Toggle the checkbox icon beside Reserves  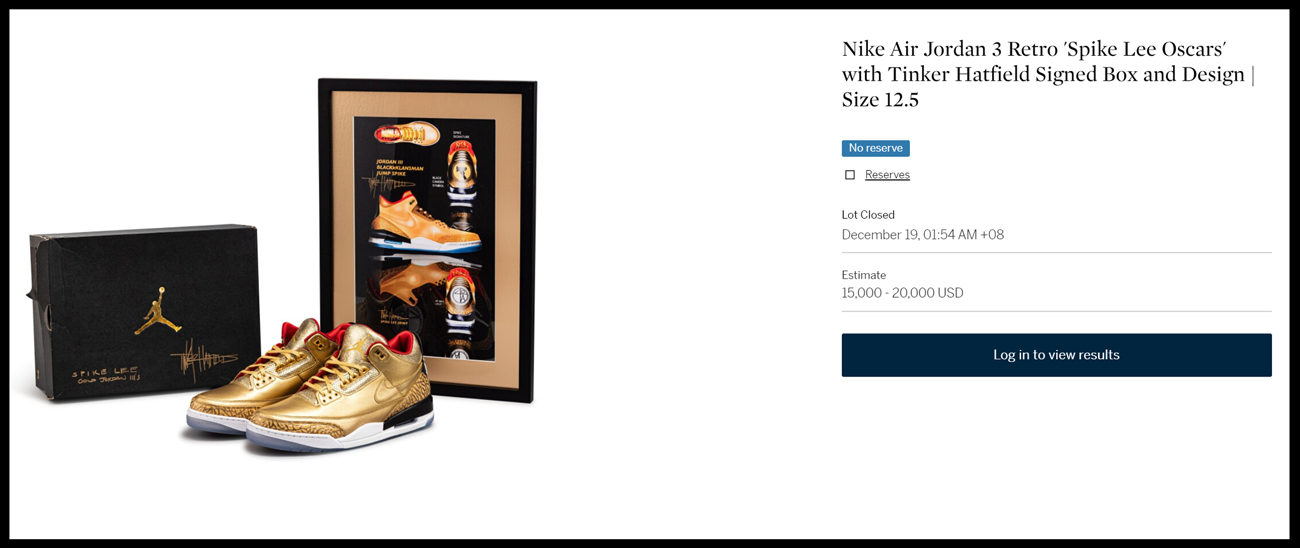(850, 175)
